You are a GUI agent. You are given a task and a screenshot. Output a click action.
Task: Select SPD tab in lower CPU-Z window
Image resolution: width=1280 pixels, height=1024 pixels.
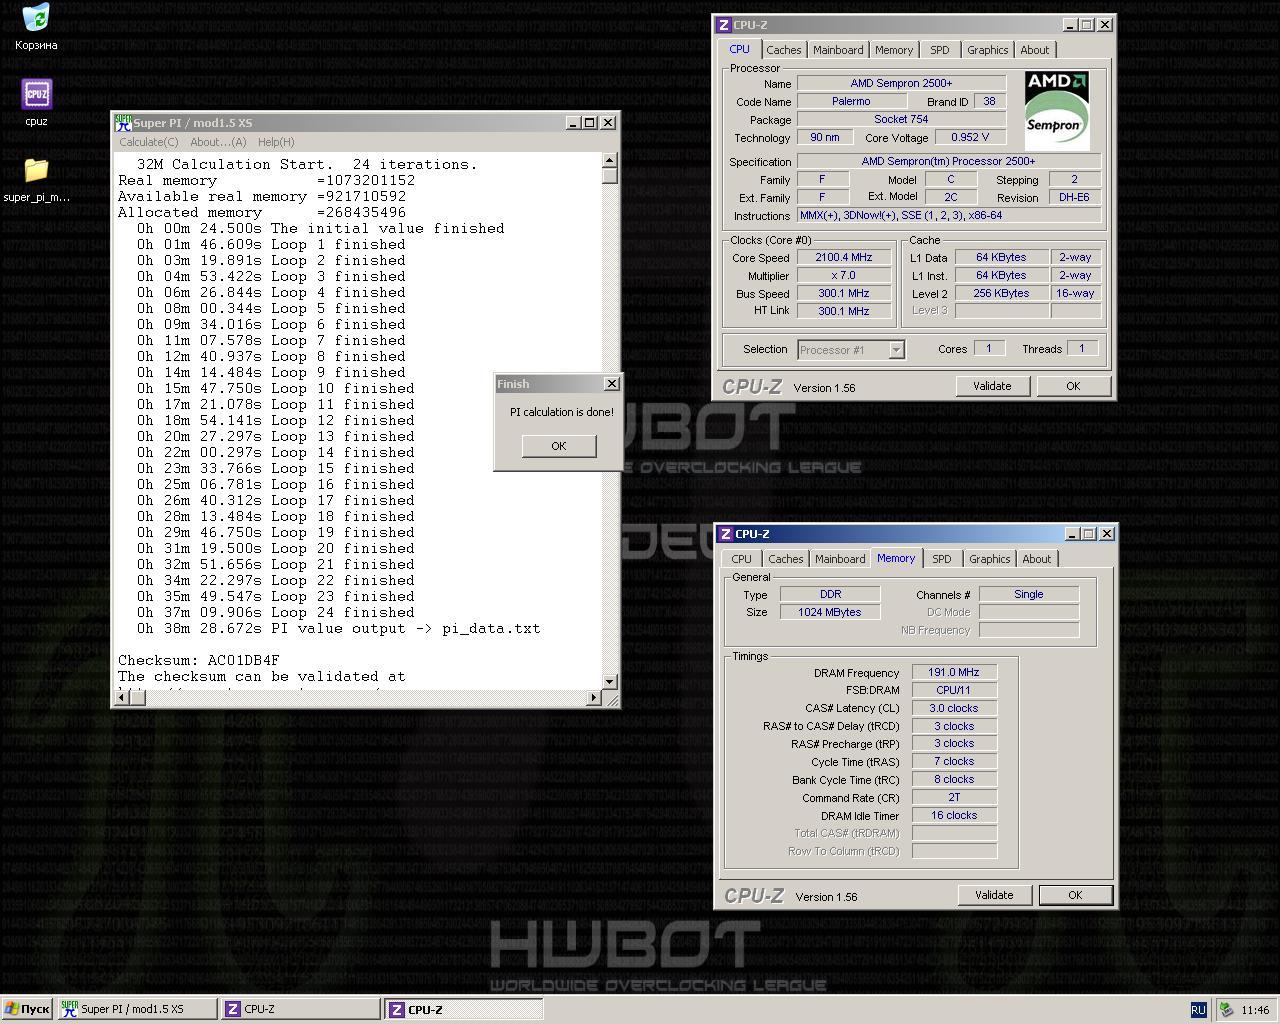pos(942,559)
